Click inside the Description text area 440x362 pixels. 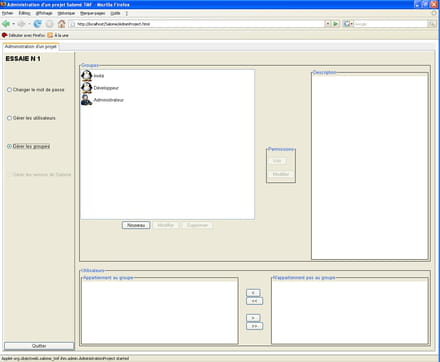pos(370,167)
